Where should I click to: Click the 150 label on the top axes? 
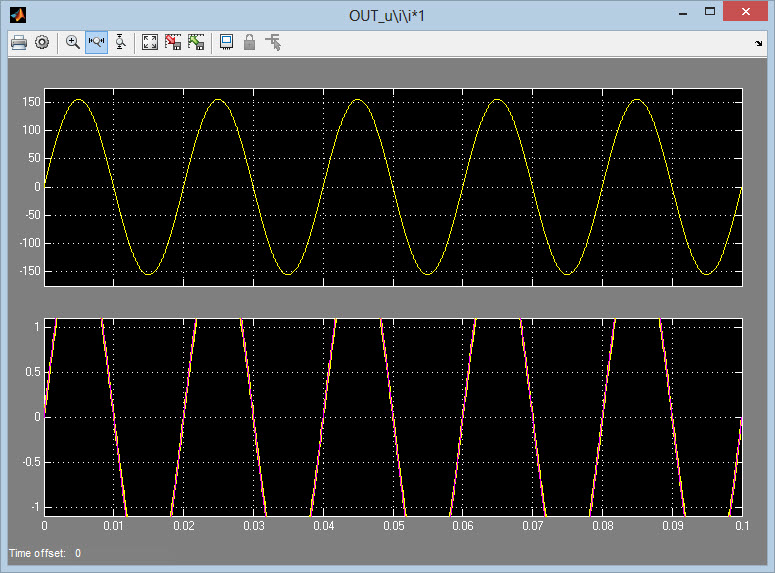pos(32,102)
